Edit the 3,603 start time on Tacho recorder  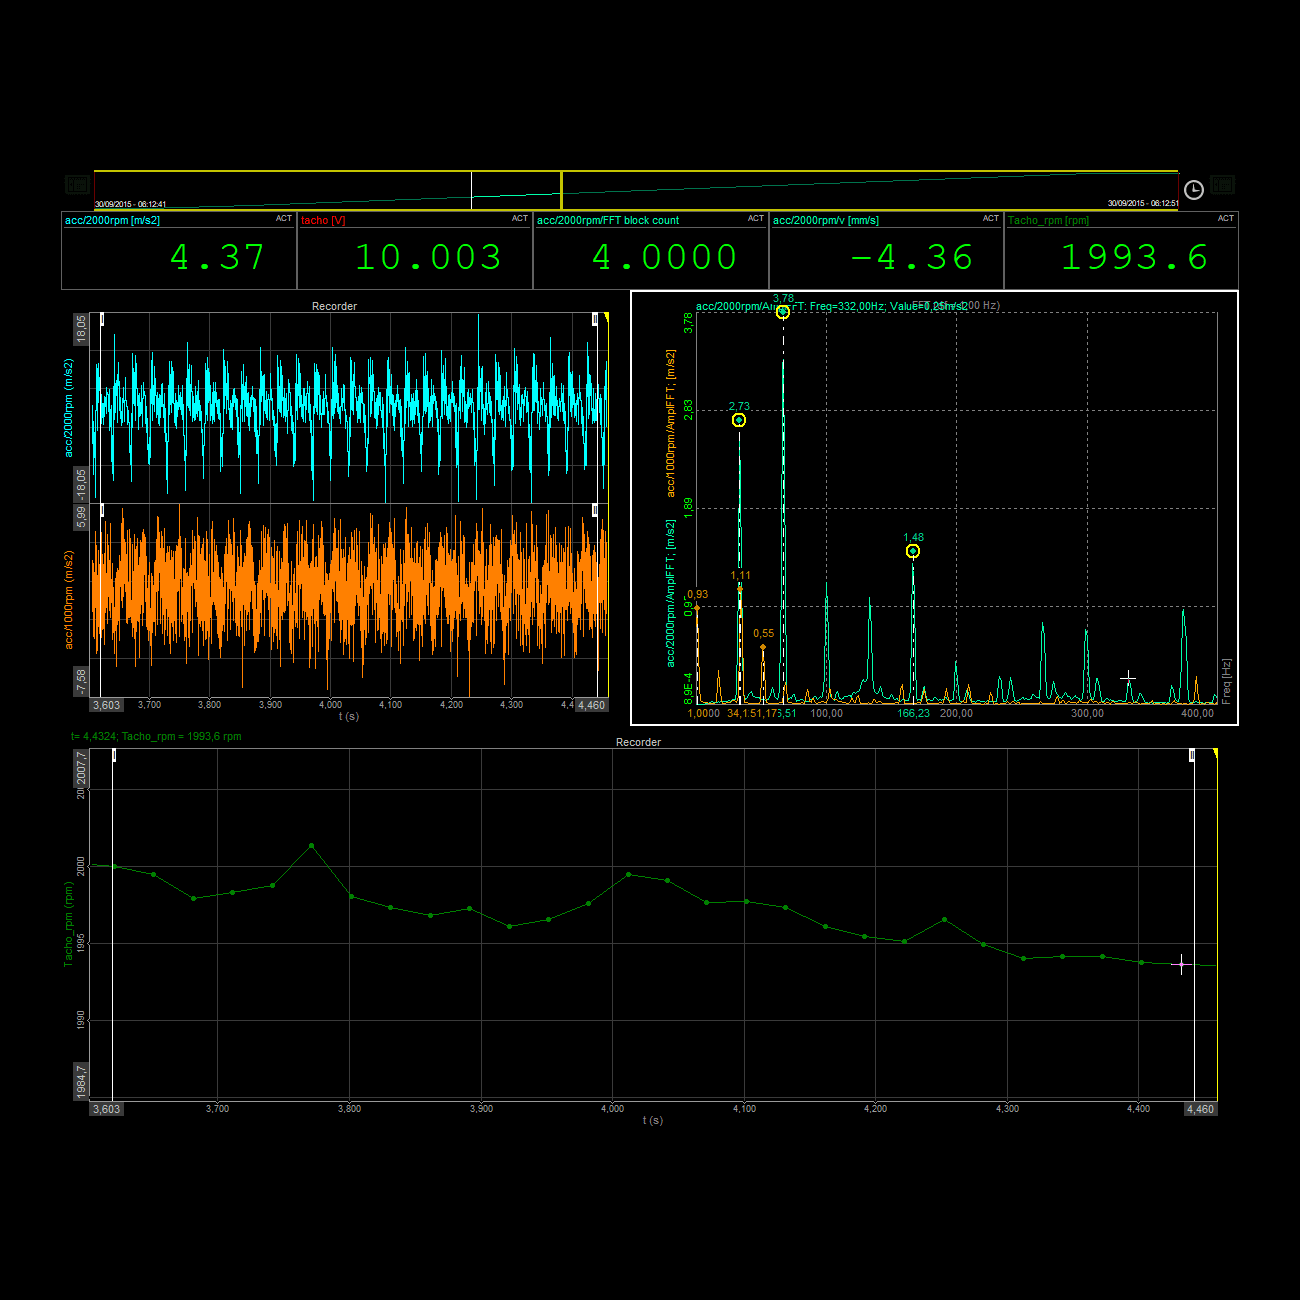[106, 1109]
